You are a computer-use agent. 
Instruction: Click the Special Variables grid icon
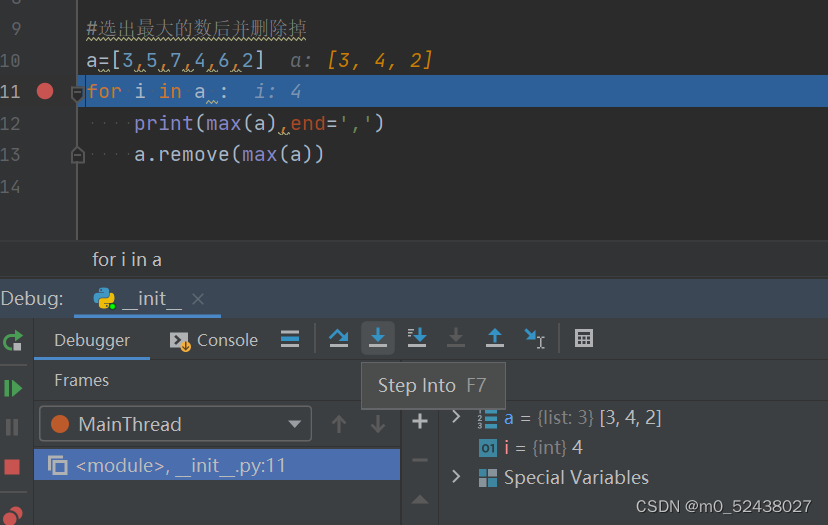487,477
